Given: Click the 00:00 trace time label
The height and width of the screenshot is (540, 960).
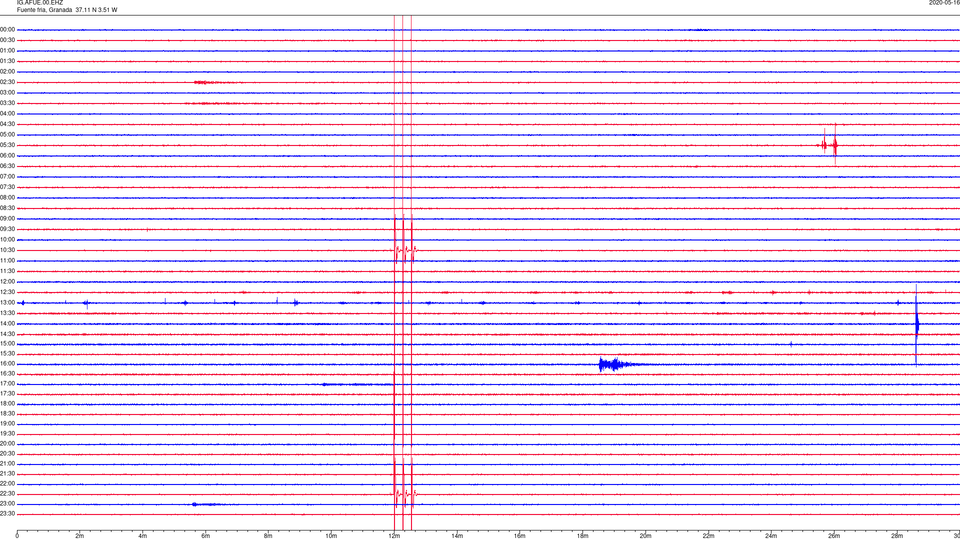Looking at the screenshot, I should pyautogui.click(x=7, y=29).
